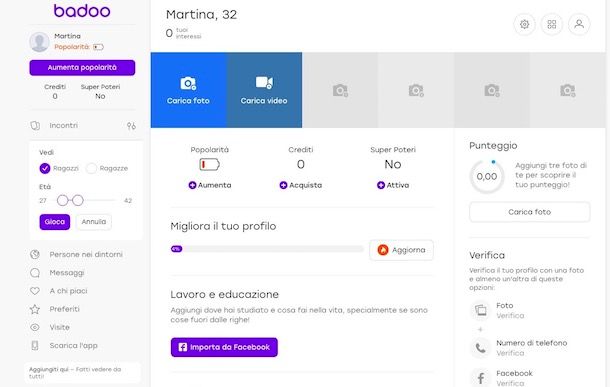Image resolution: width=610 pixels, height=387 pixels.
Task: Click the heart icon beside A chi piaci
Action: (x=35, y=291)
